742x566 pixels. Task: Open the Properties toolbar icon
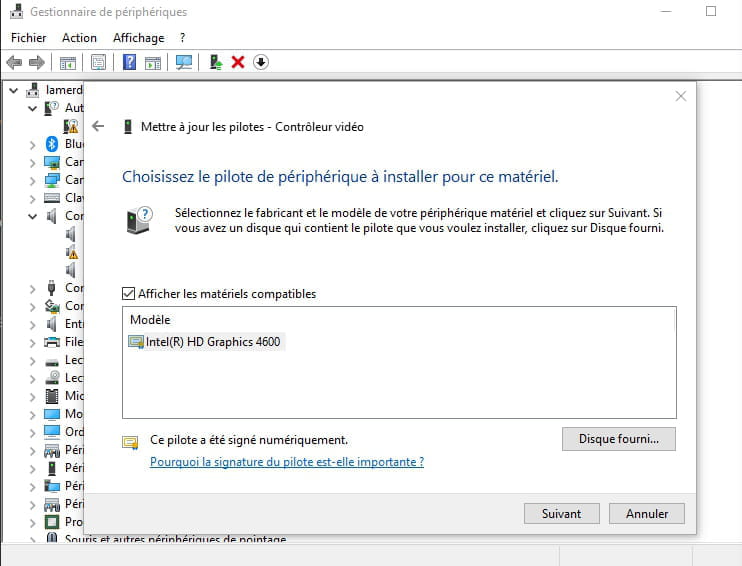[x=98, y=62]
